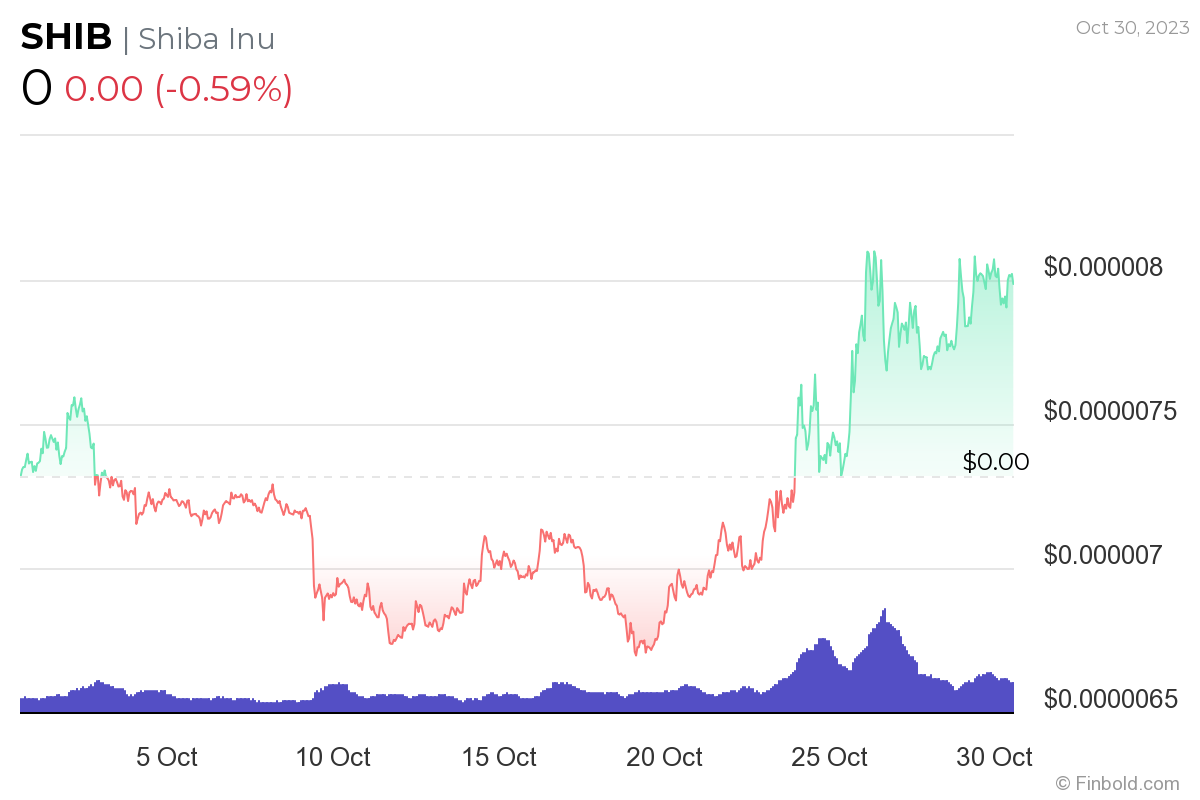Click the SHIB ticker symbol
The image size is (1200, 800).
tap(66, 38)
